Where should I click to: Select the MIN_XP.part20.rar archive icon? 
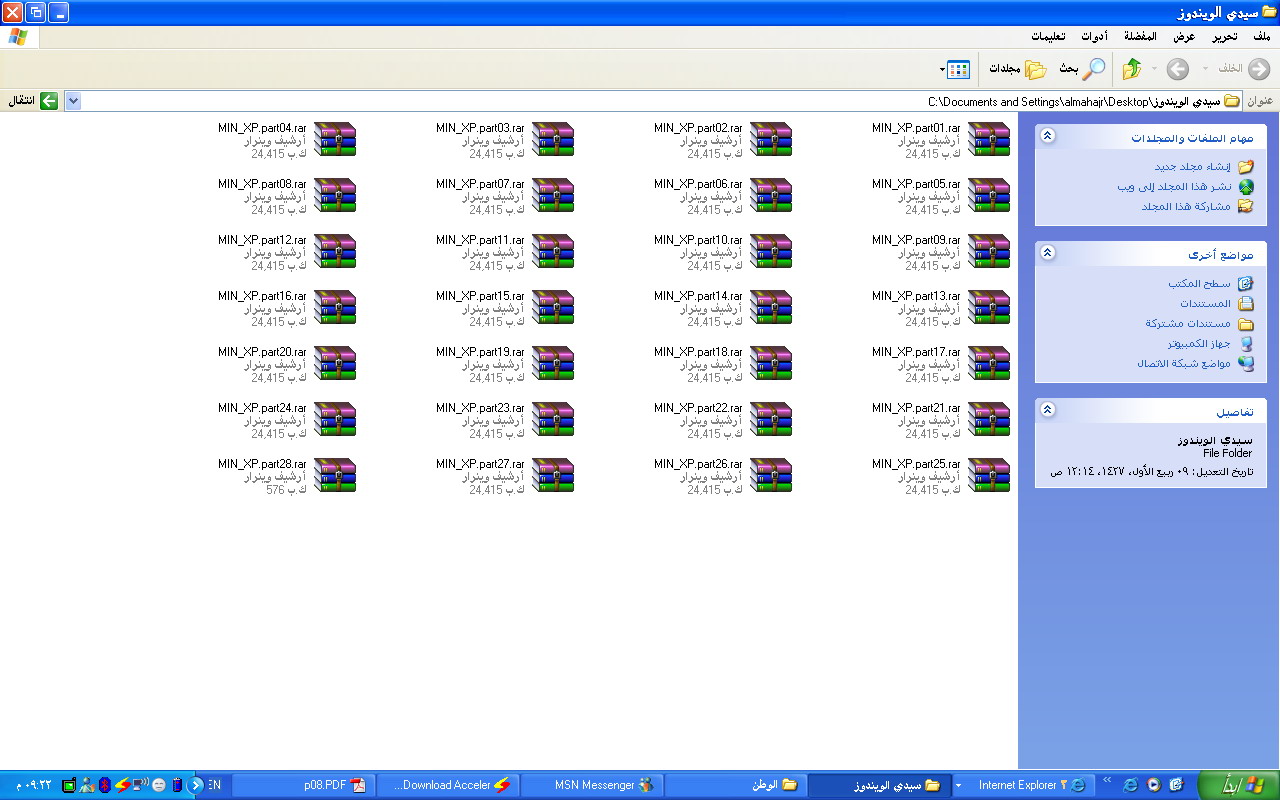click(335, 364)
